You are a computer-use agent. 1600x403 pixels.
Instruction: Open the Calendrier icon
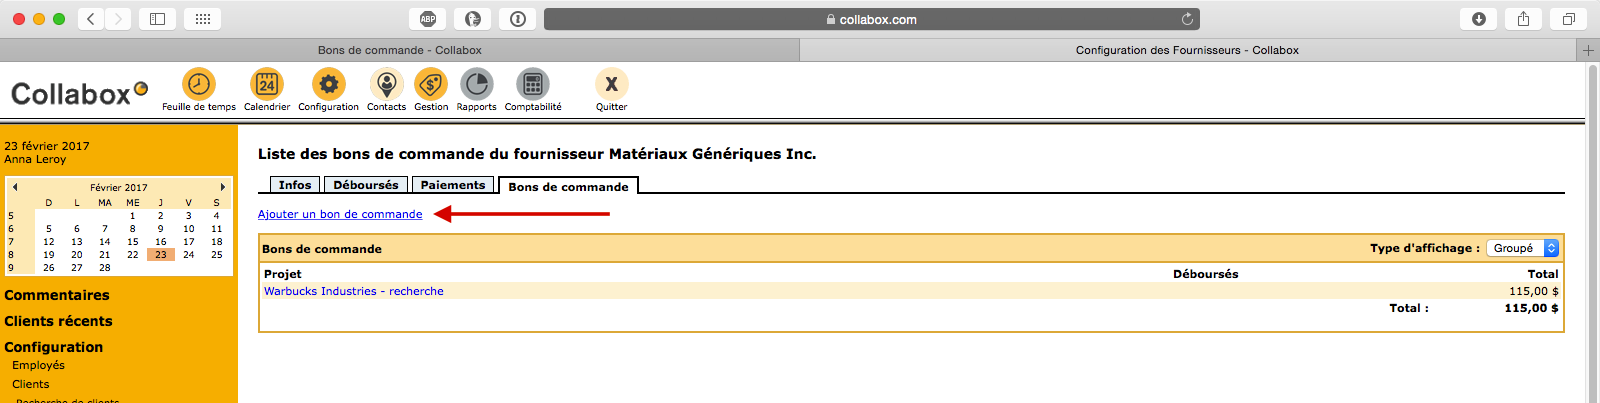[267, 85]
